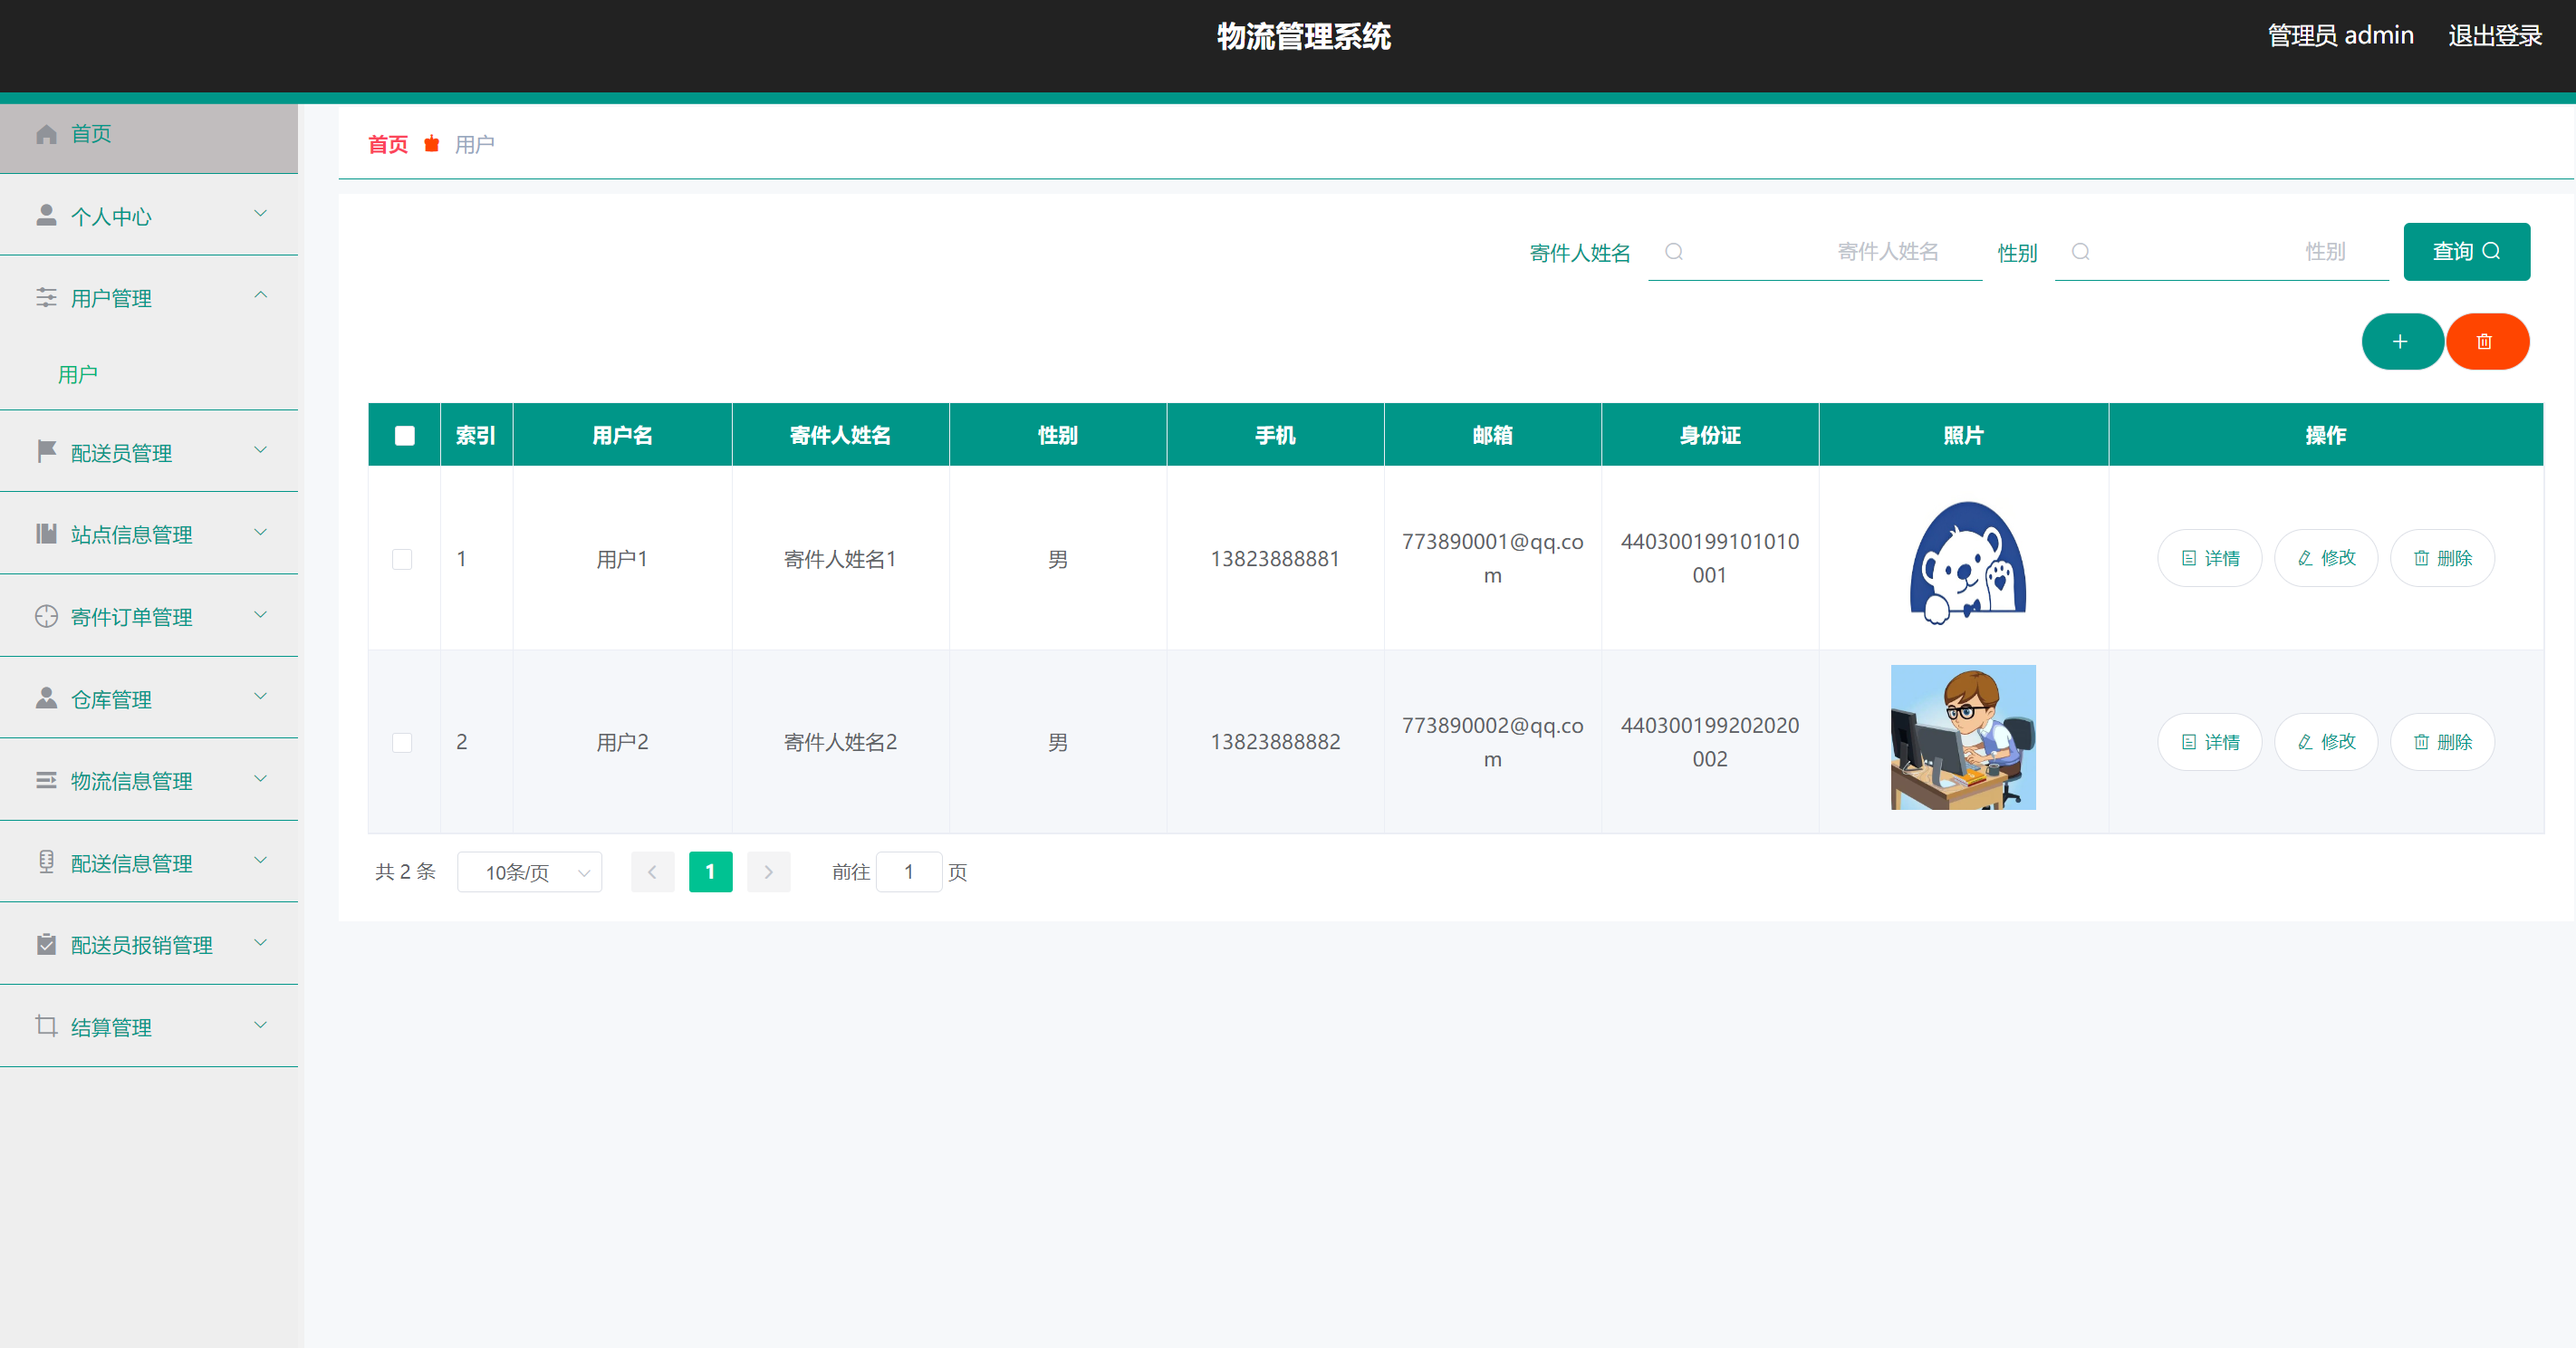The image size is (2576, 1348).
Task: Click the red breadcrumb separator icon
Action: point(431,144)
